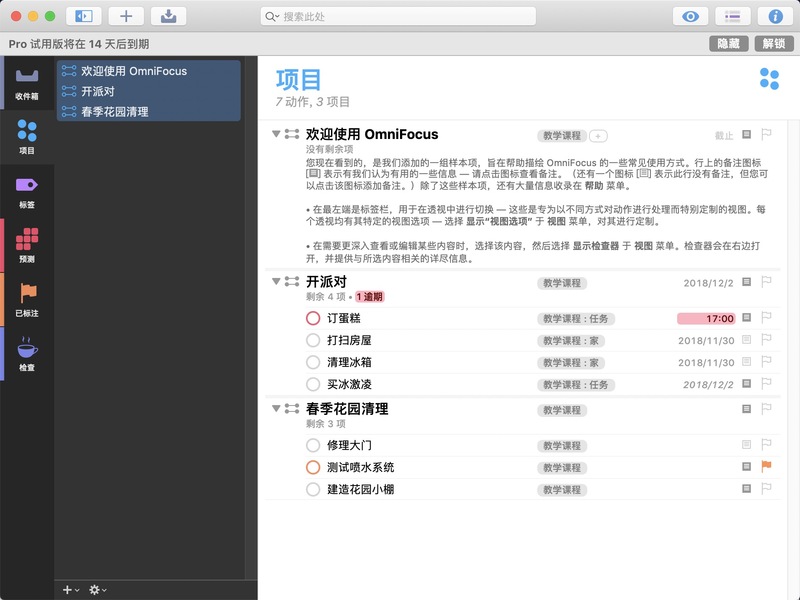Click the 截止 due field of 欢迎使用 OmniFocus

point(723,136)
